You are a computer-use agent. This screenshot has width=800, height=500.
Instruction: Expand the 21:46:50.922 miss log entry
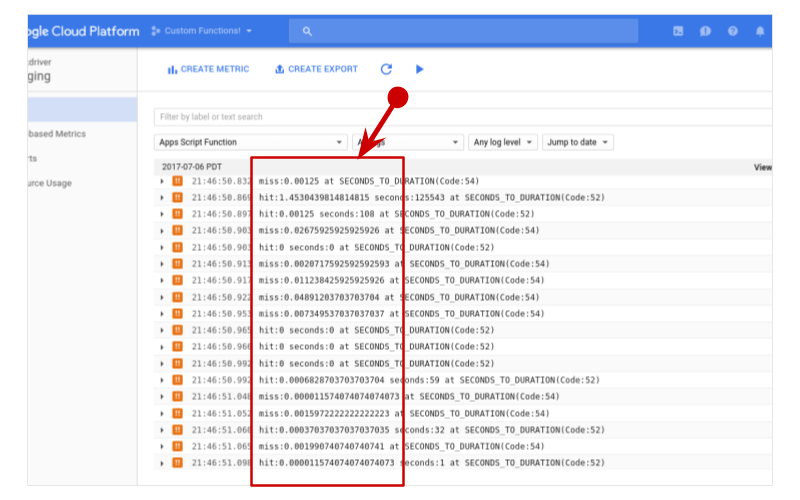(162, 297)
